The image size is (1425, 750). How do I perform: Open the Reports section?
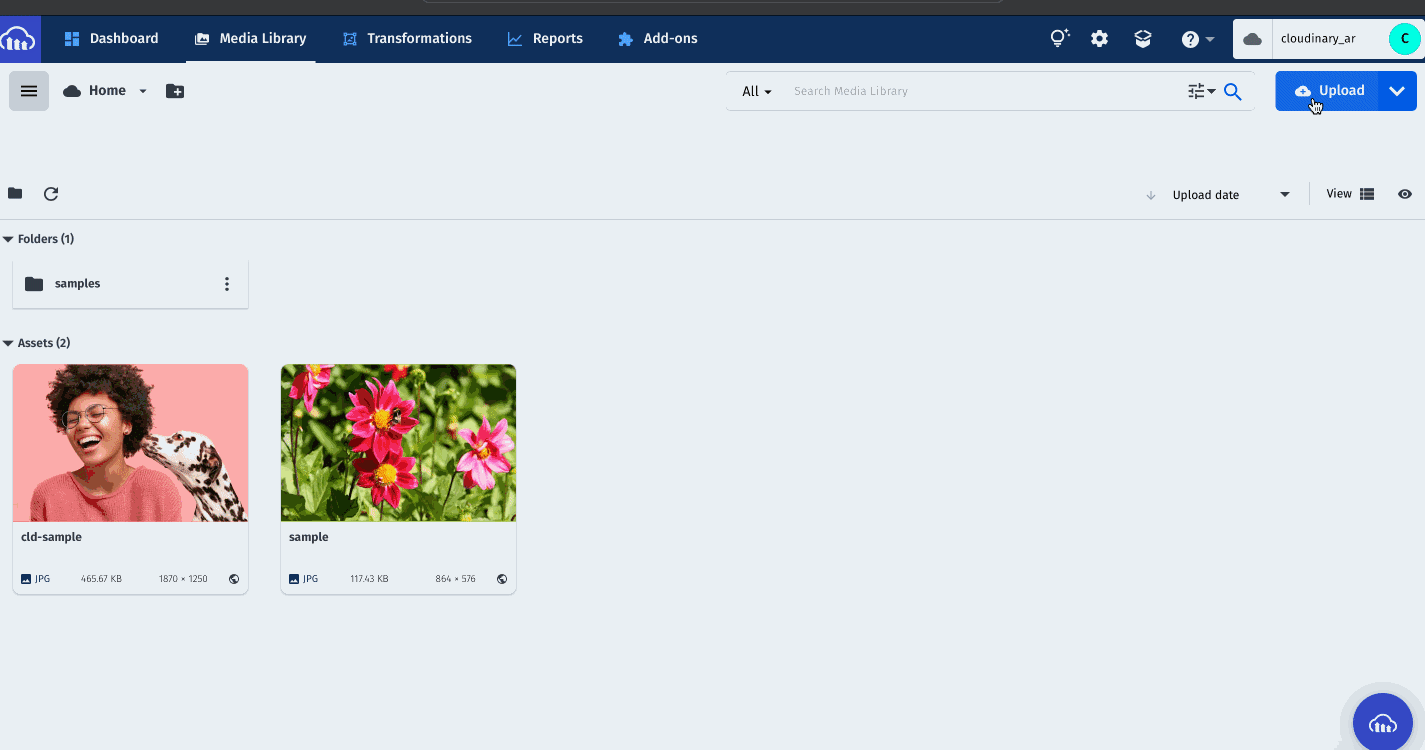pos(545,38)
